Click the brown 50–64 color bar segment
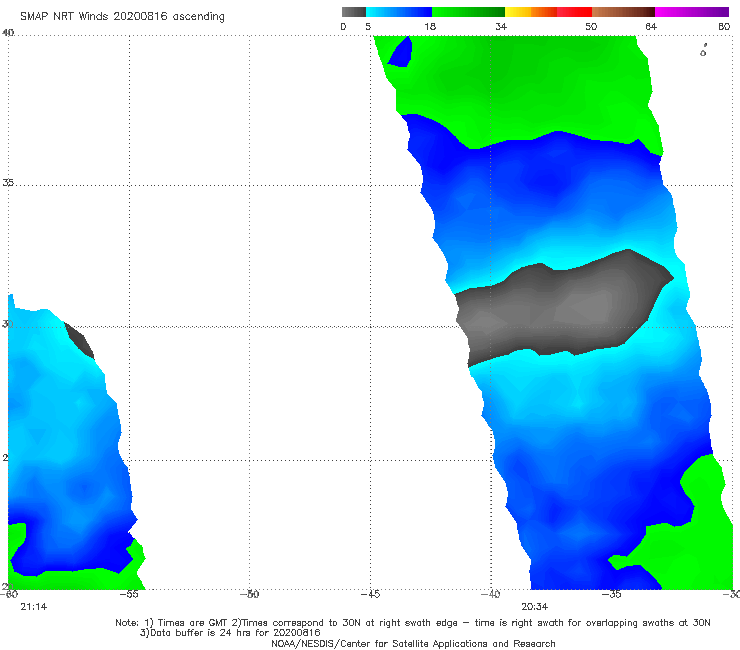Viewport: 740px width, 650px height. (x=623, y=12)
